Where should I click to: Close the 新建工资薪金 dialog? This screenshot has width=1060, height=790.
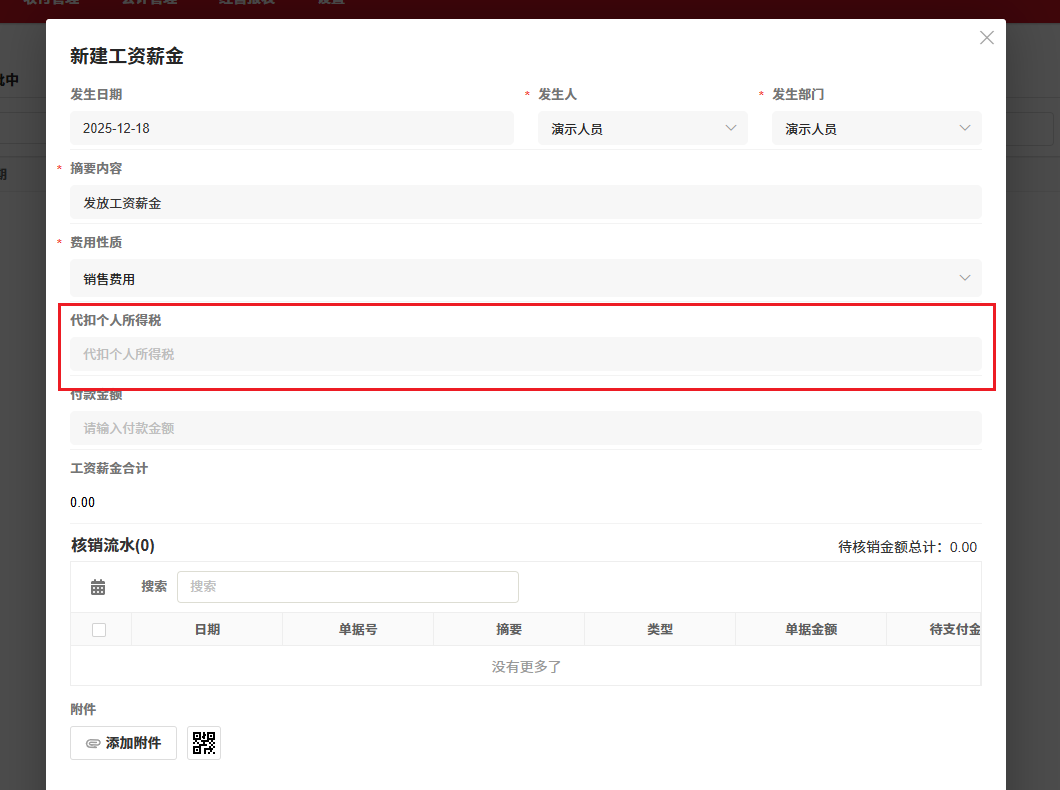986,38
